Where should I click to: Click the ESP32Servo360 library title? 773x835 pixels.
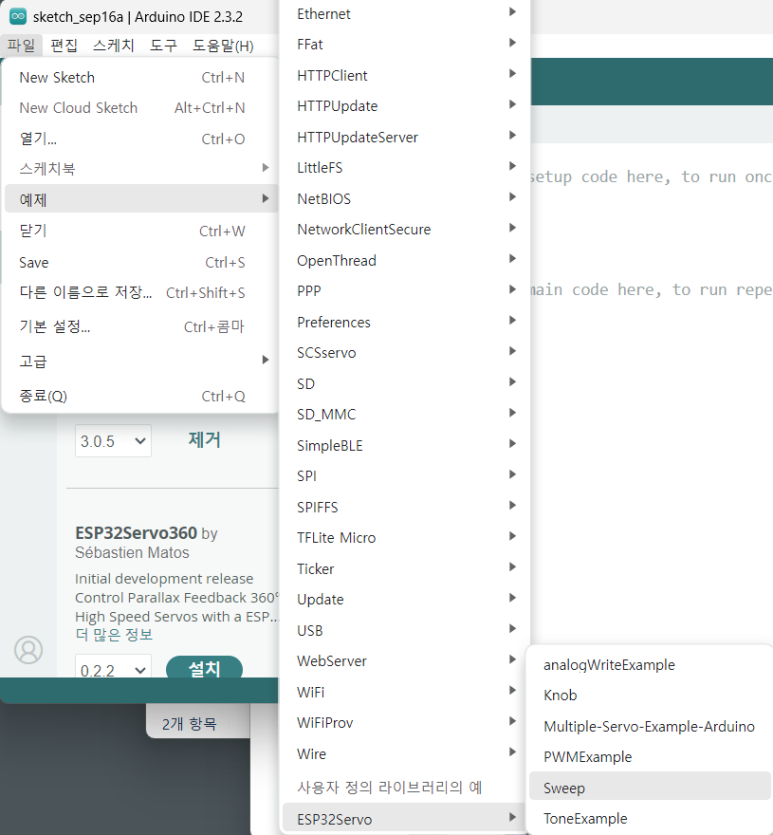coord(136,533)
